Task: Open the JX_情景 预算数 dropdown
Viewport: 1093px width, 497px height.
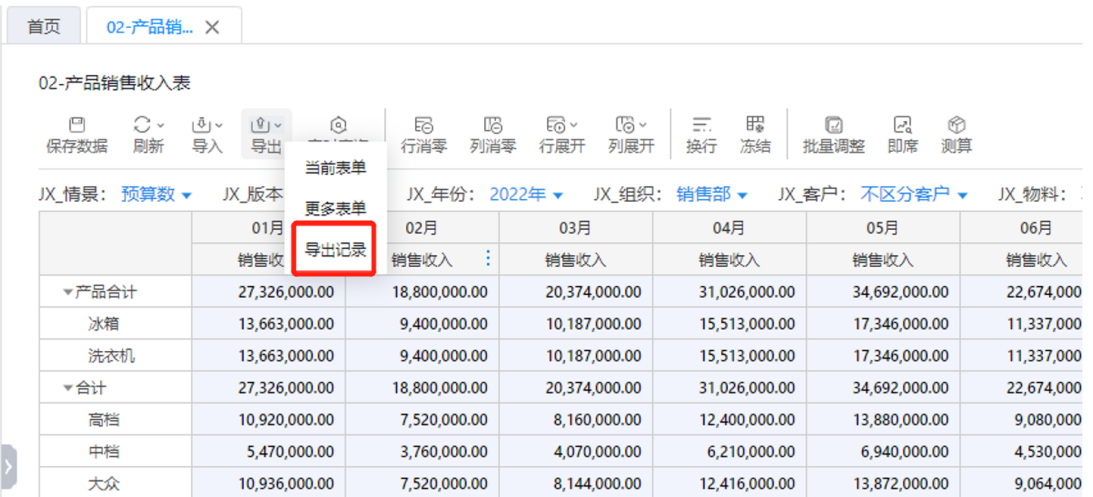Action: click(x=156, y=194)
